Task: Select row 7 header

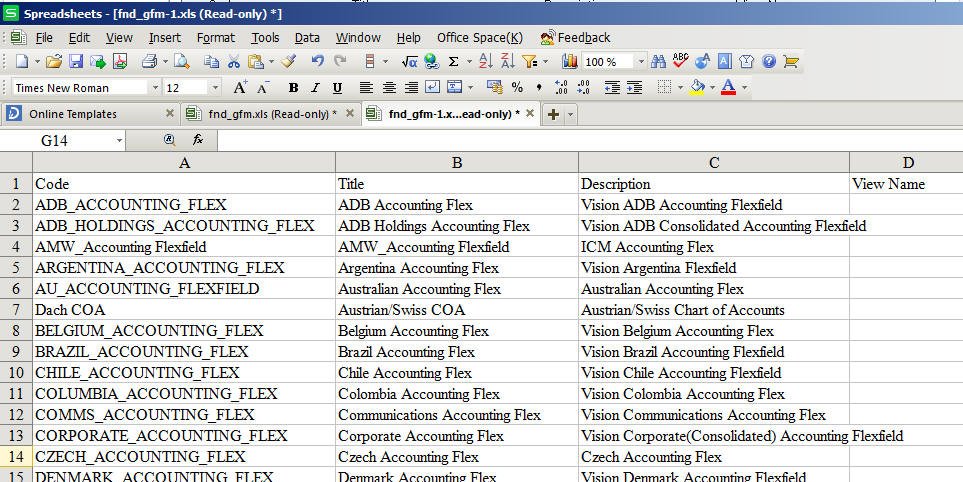Action: click(16, 309)
